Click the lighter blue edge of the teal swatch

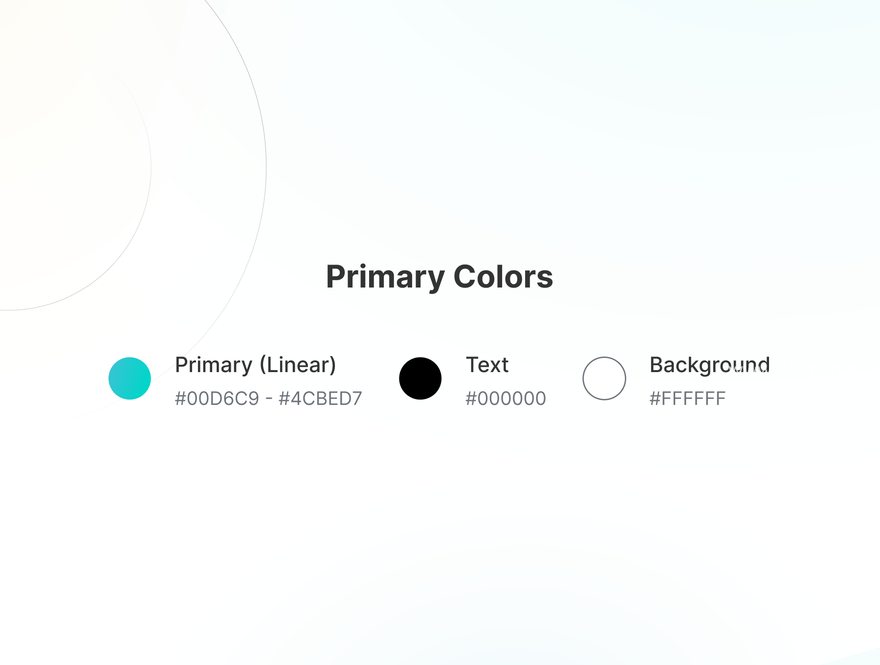coord(111,379)
